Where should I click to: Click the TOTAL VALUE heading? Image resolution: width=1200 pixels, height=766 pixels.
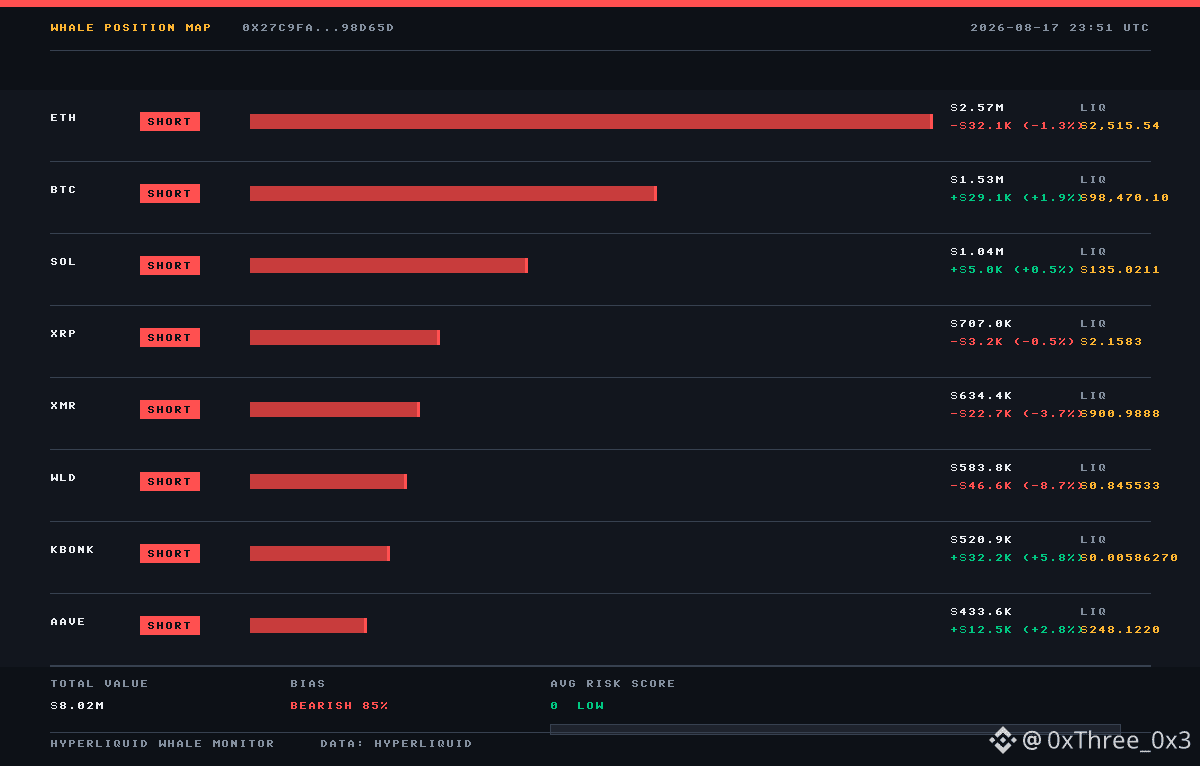coord(99,684)
